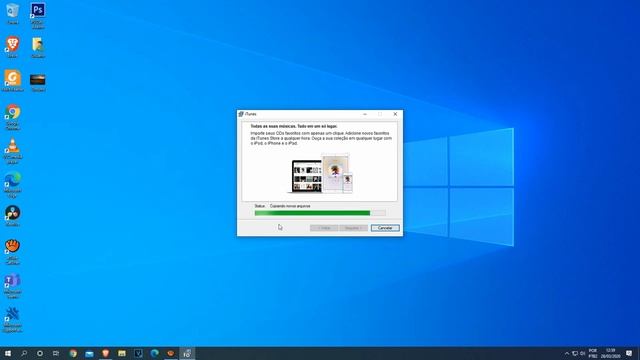Switch to Brave on the taskbar
The image size is (640, 360).
pos(106,353)
